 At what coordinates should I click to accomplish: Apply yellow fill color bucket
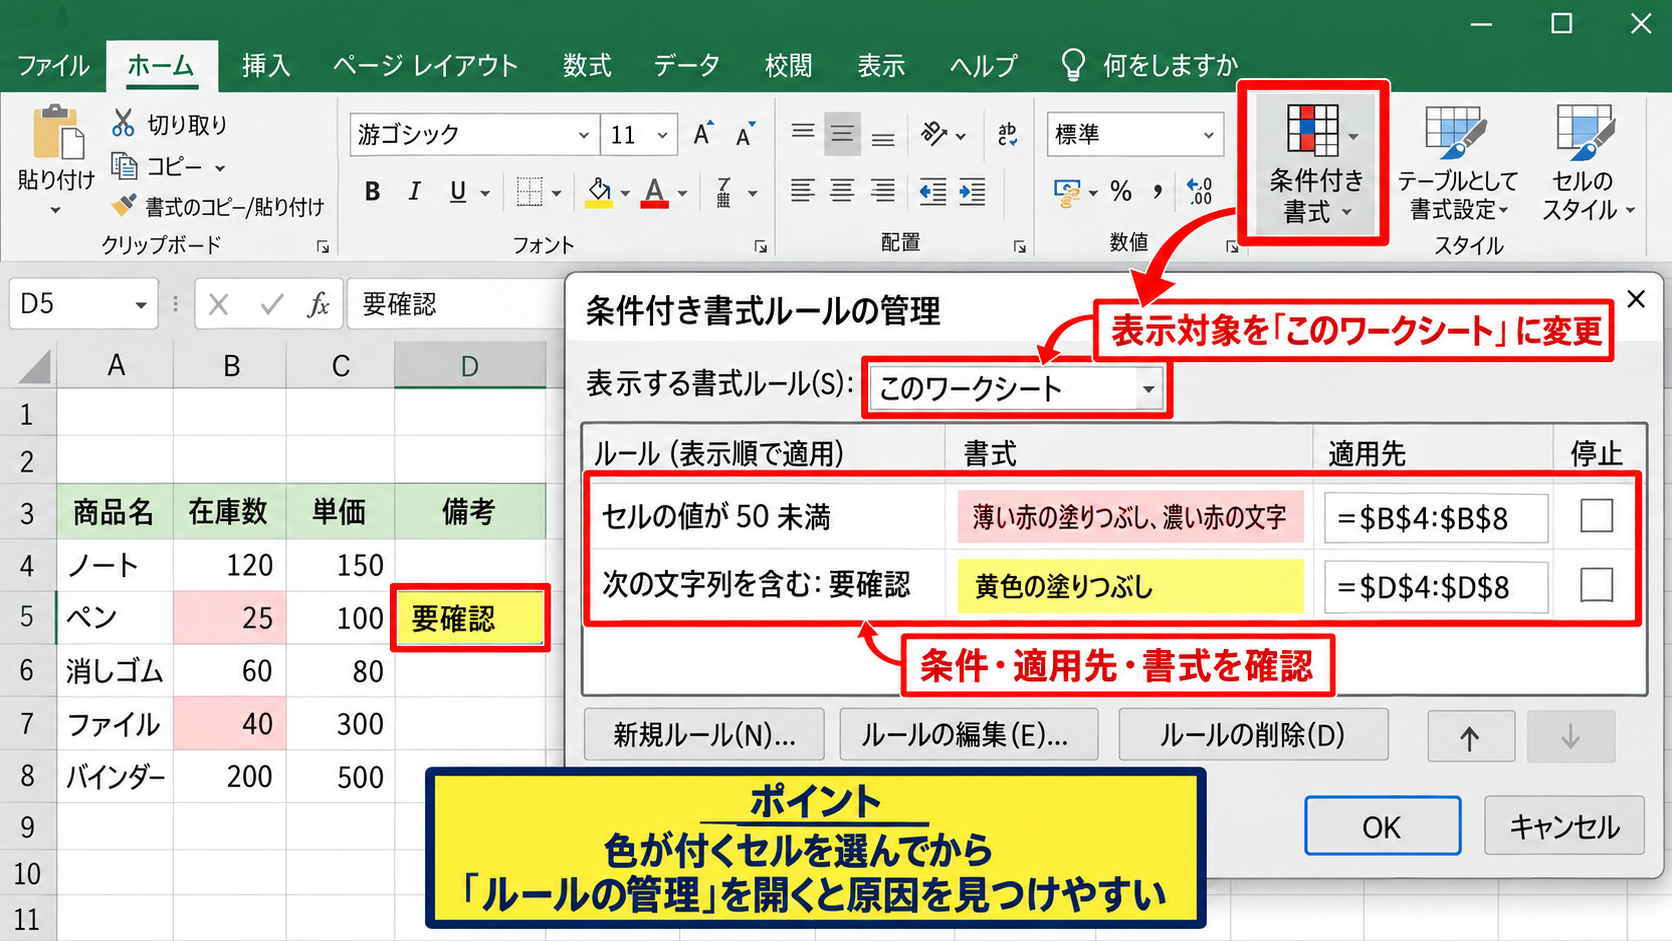pos(599,192)
